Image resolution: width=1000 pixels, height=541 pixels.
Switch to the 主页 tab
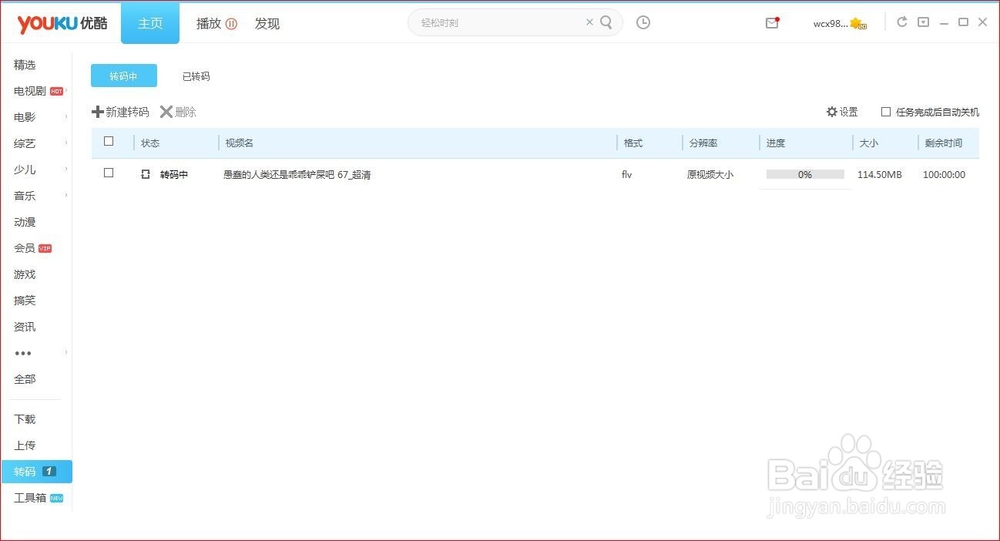point(150,24)
